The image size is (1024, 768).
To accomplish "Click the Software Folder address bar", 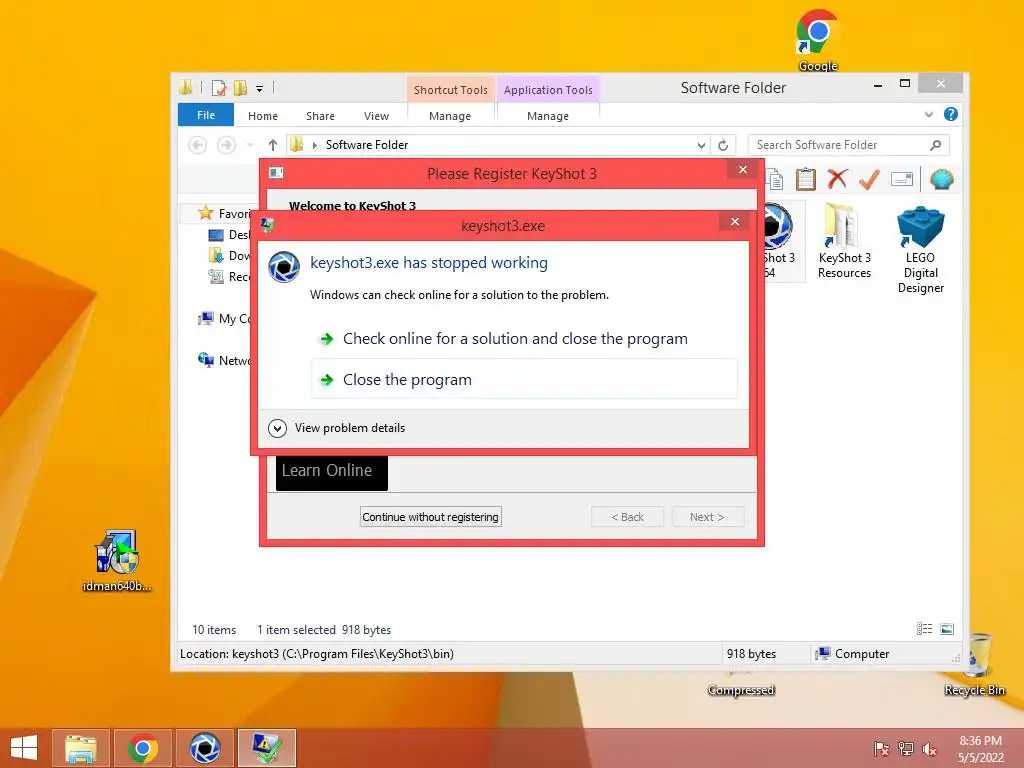I will tap(496, 145).
